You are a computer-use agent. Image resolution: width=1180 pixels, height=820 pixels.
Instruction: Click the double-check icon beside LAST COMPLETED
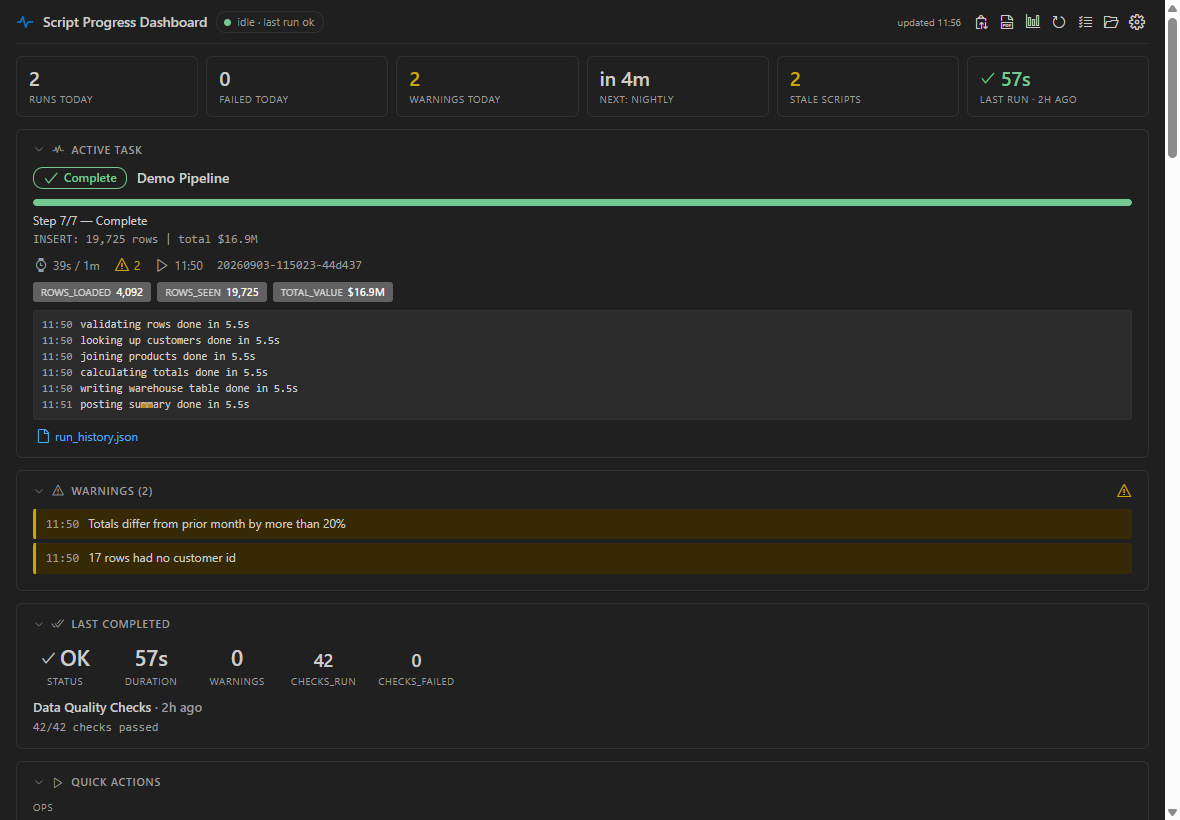click(x=58, y=624)
